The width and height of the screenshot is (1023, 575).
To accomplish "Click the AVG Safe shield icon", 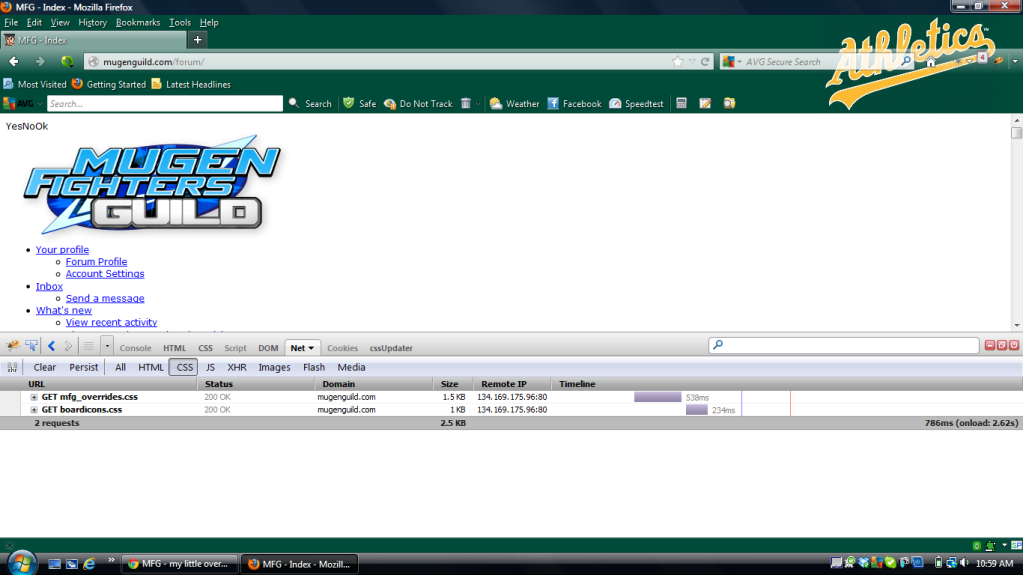I will pos(349,103).
